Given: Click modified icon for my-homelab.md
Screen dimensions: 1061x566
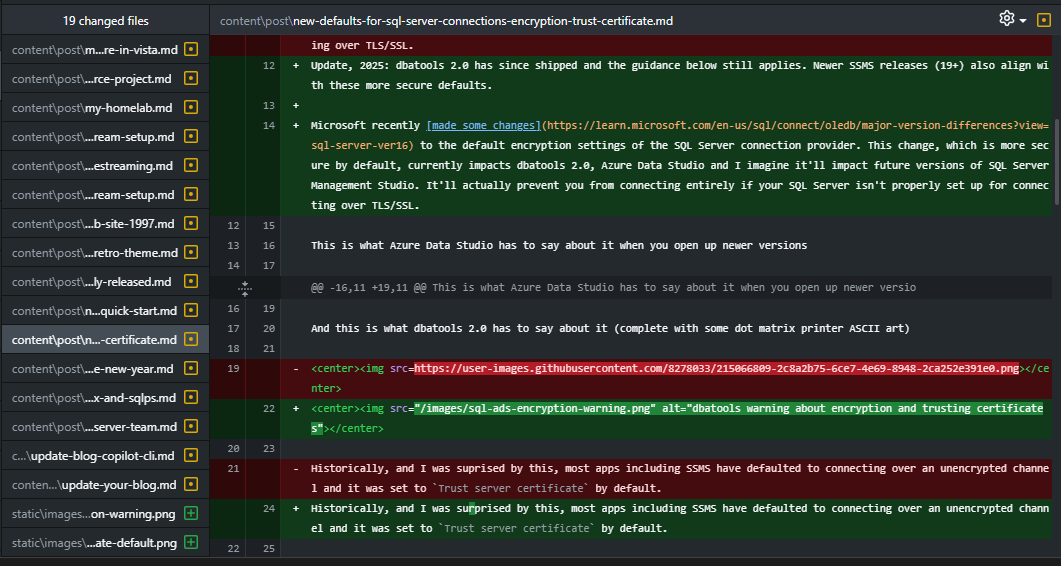Looking at the screenshot, I should pos(191,108).
